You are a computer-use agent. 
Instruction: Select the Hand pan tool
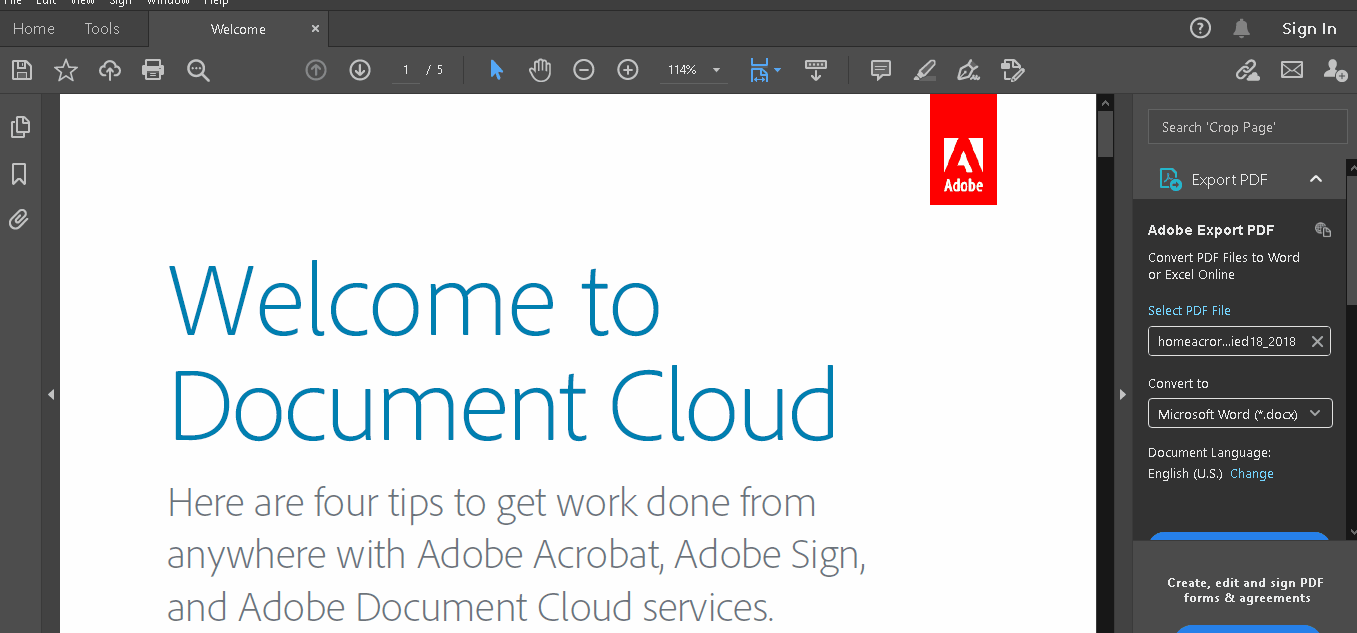(x=540, y=70)
